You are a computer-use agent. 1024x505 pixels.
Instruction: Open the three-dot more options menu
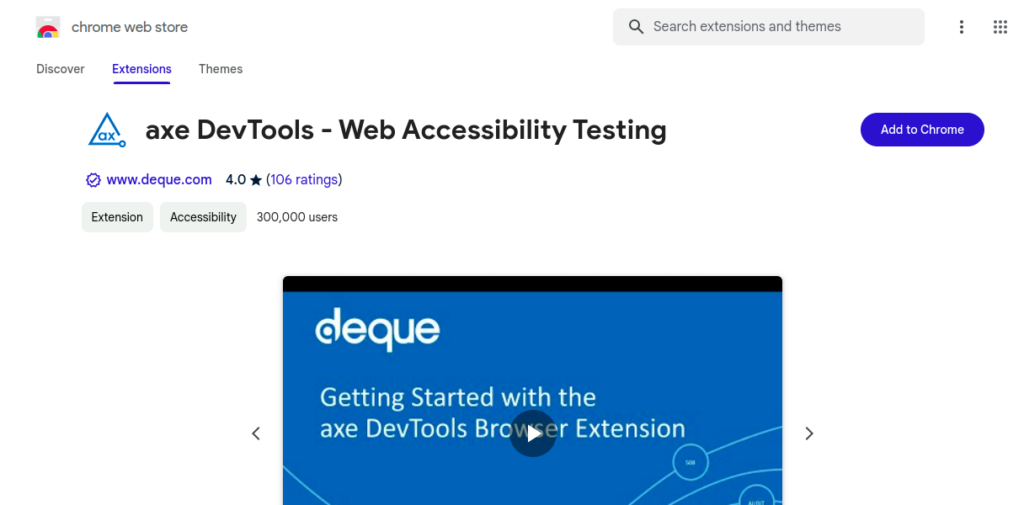[x=961, y=27]
